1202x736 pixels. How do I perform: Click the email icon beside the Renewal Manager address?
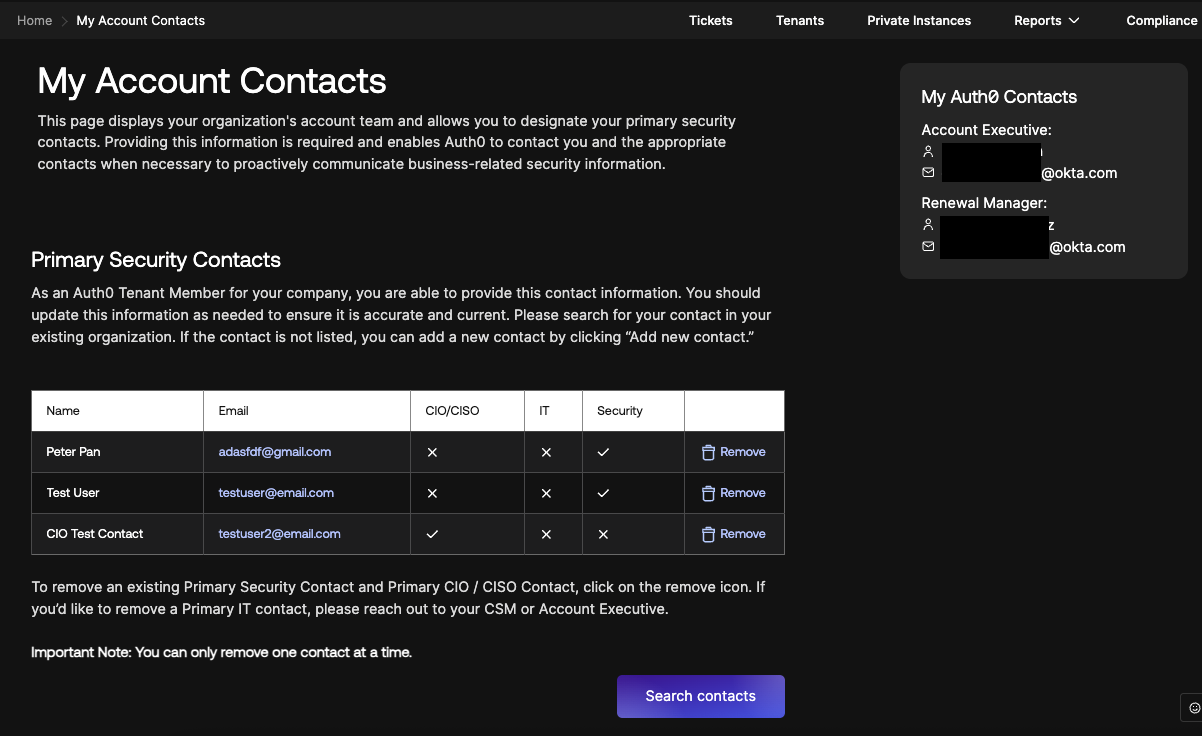[x=928, y=246]
